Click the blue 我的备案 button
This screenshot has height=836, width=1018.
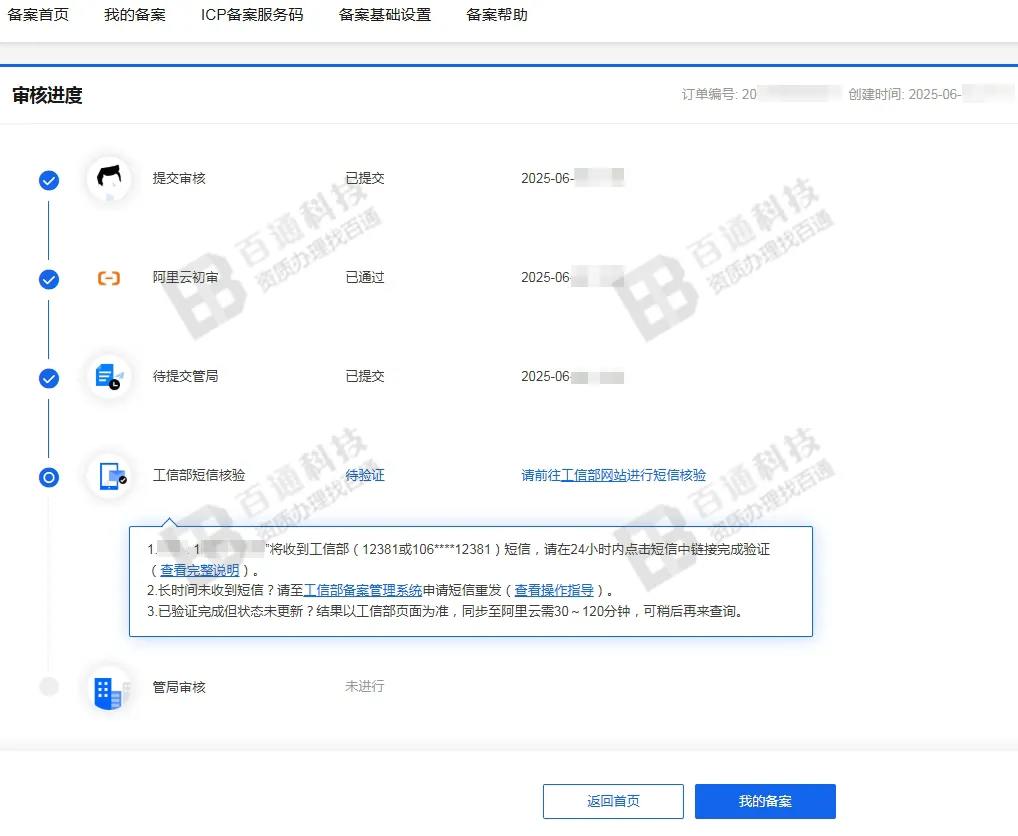point(765,801)
